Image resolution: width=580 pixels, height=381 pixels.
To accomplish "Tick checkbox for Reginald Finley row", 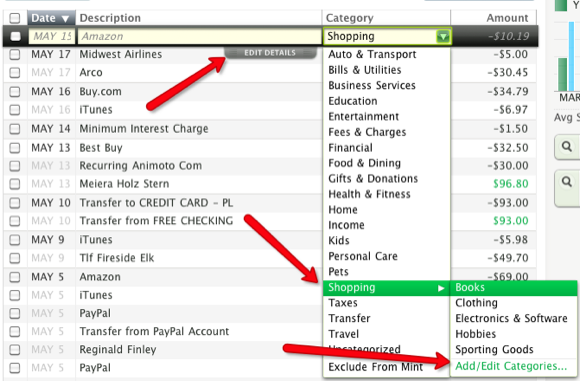I will pos(15,350).
